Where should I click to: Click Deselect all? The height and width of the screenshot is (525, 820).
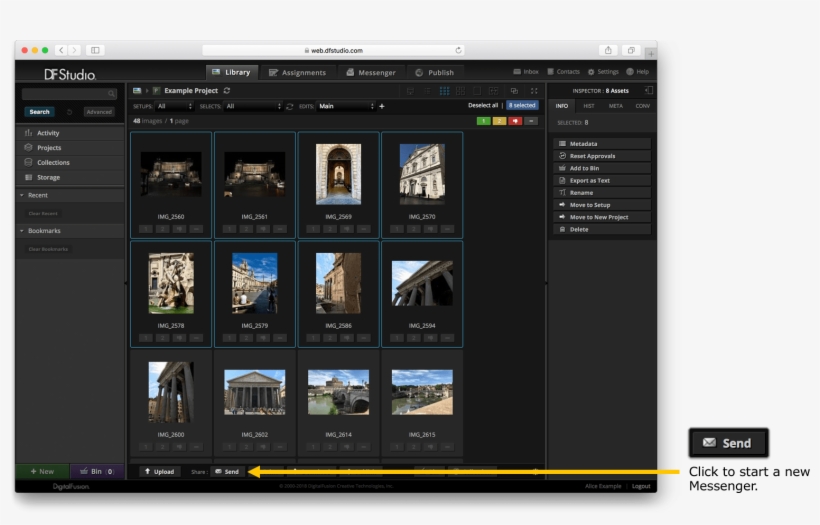coord(482,105)
